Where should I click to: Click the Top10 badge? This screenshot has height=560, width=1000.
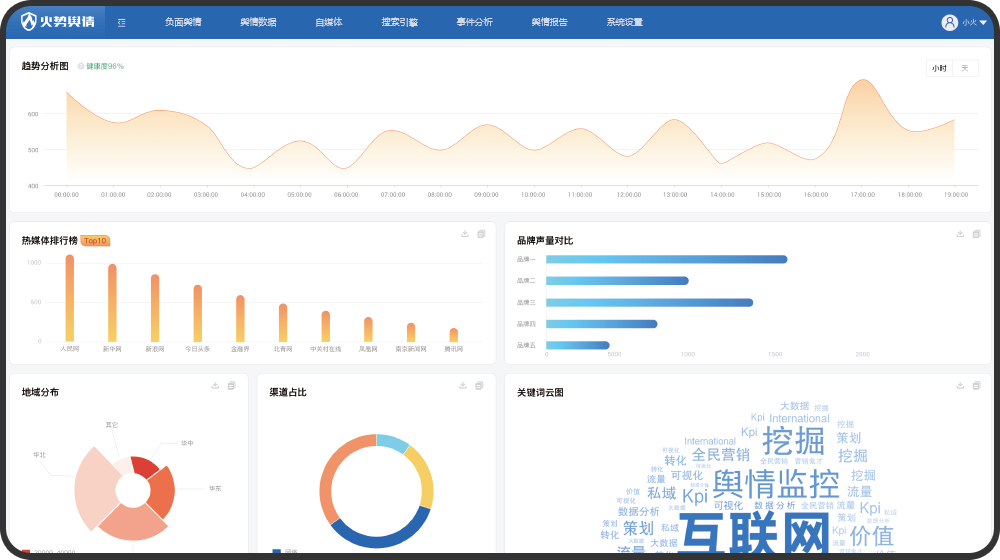pos(95,241)
